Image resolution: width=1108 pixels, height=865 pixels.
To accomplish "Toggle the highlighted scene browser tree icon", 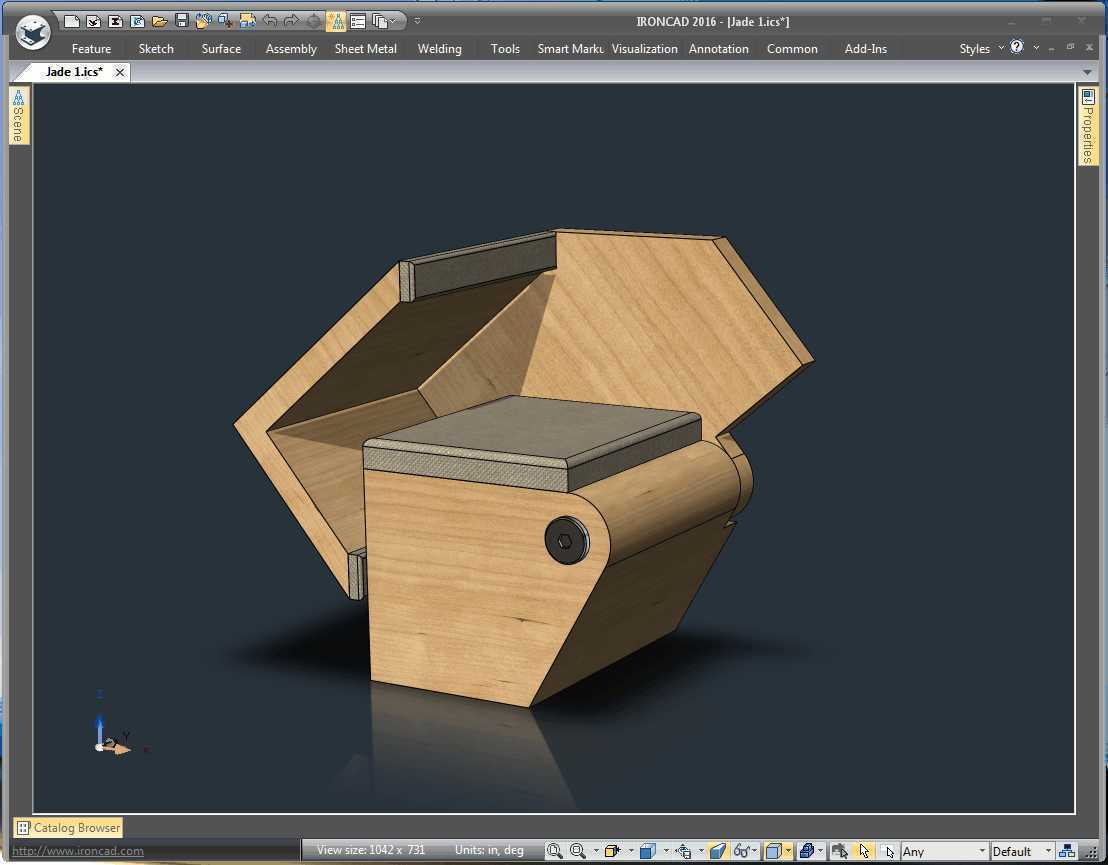I will click(336, 21).
